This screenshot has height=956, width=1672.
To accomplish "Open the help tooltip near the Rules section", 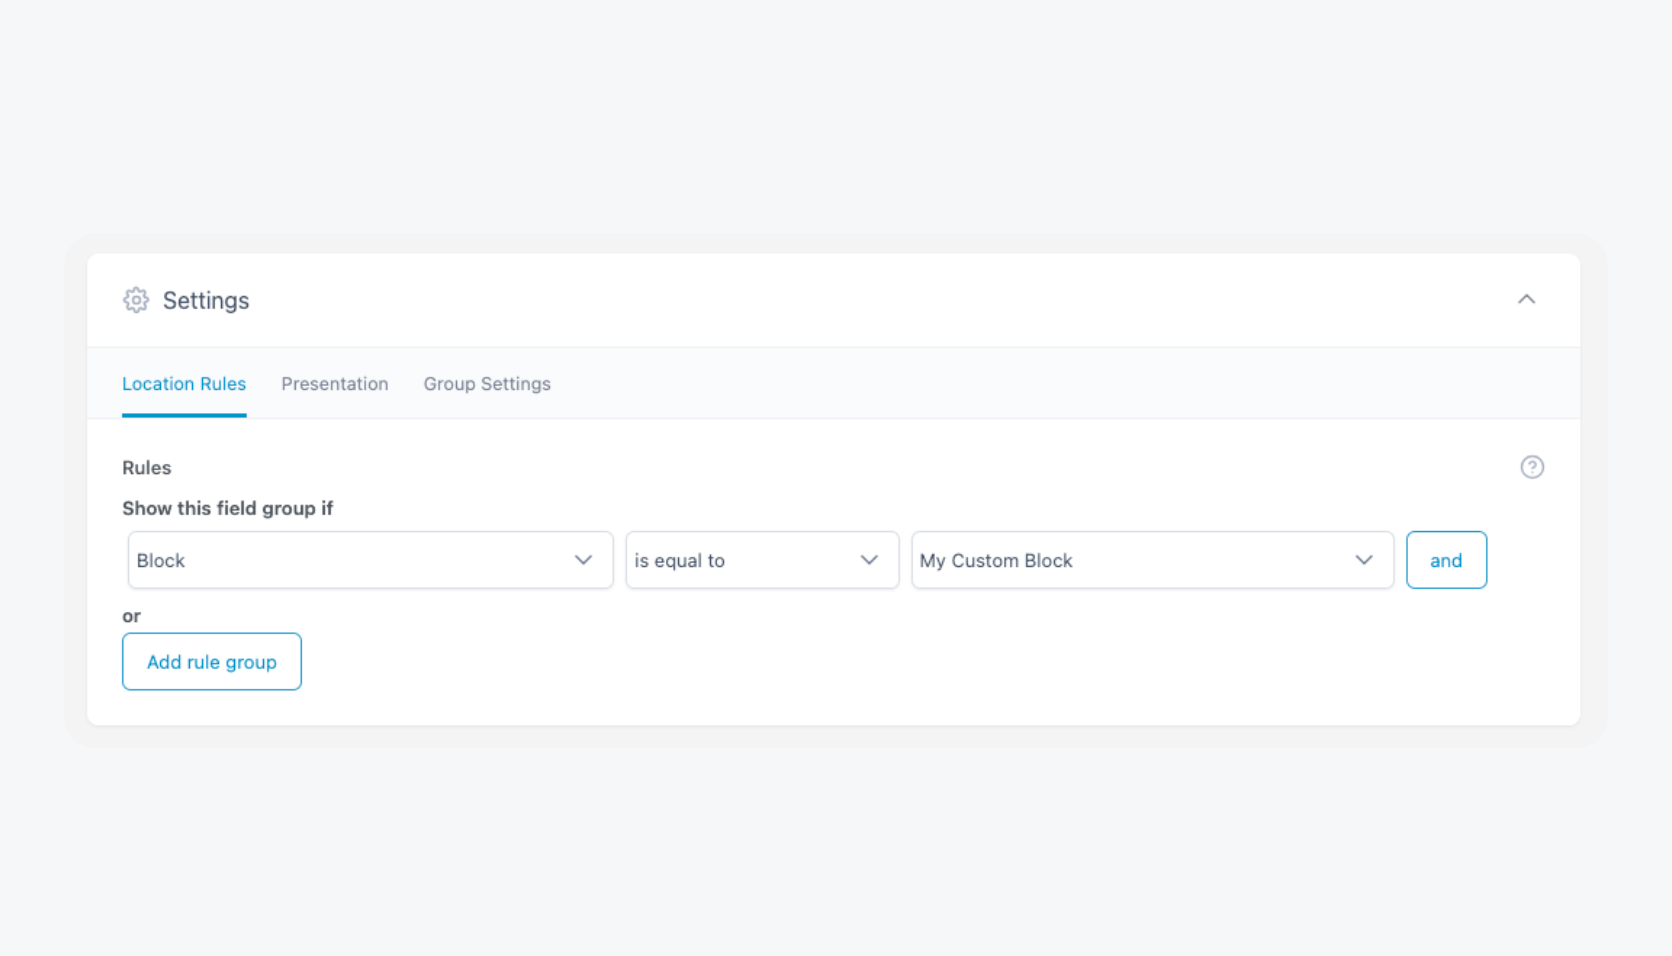I will 1531,466.
